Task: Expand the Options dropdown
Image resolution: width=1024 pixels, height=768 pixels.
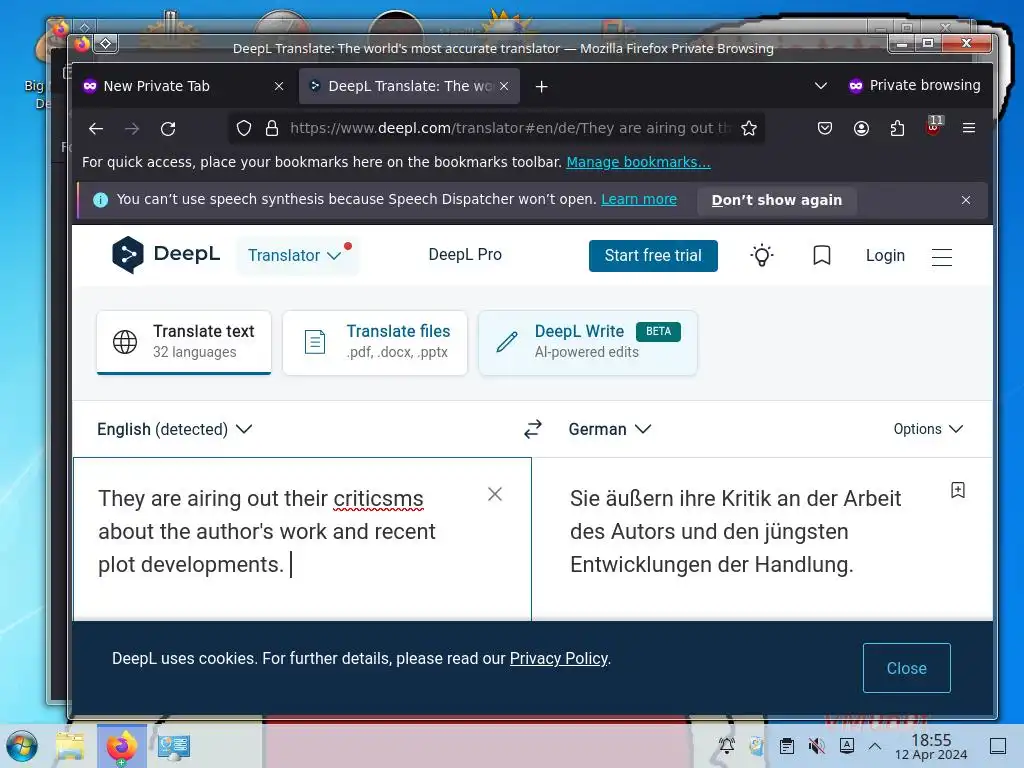Action: point(927,429)
